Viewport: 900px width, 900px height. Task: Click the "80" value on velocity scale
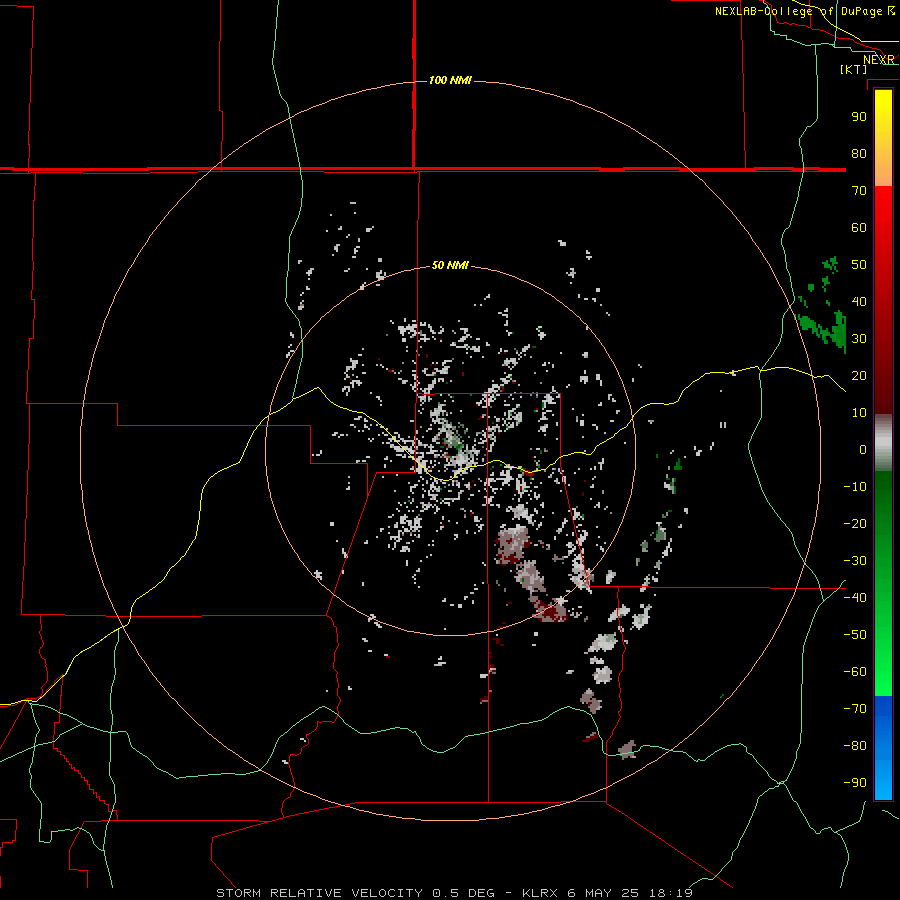pos(859,153)
